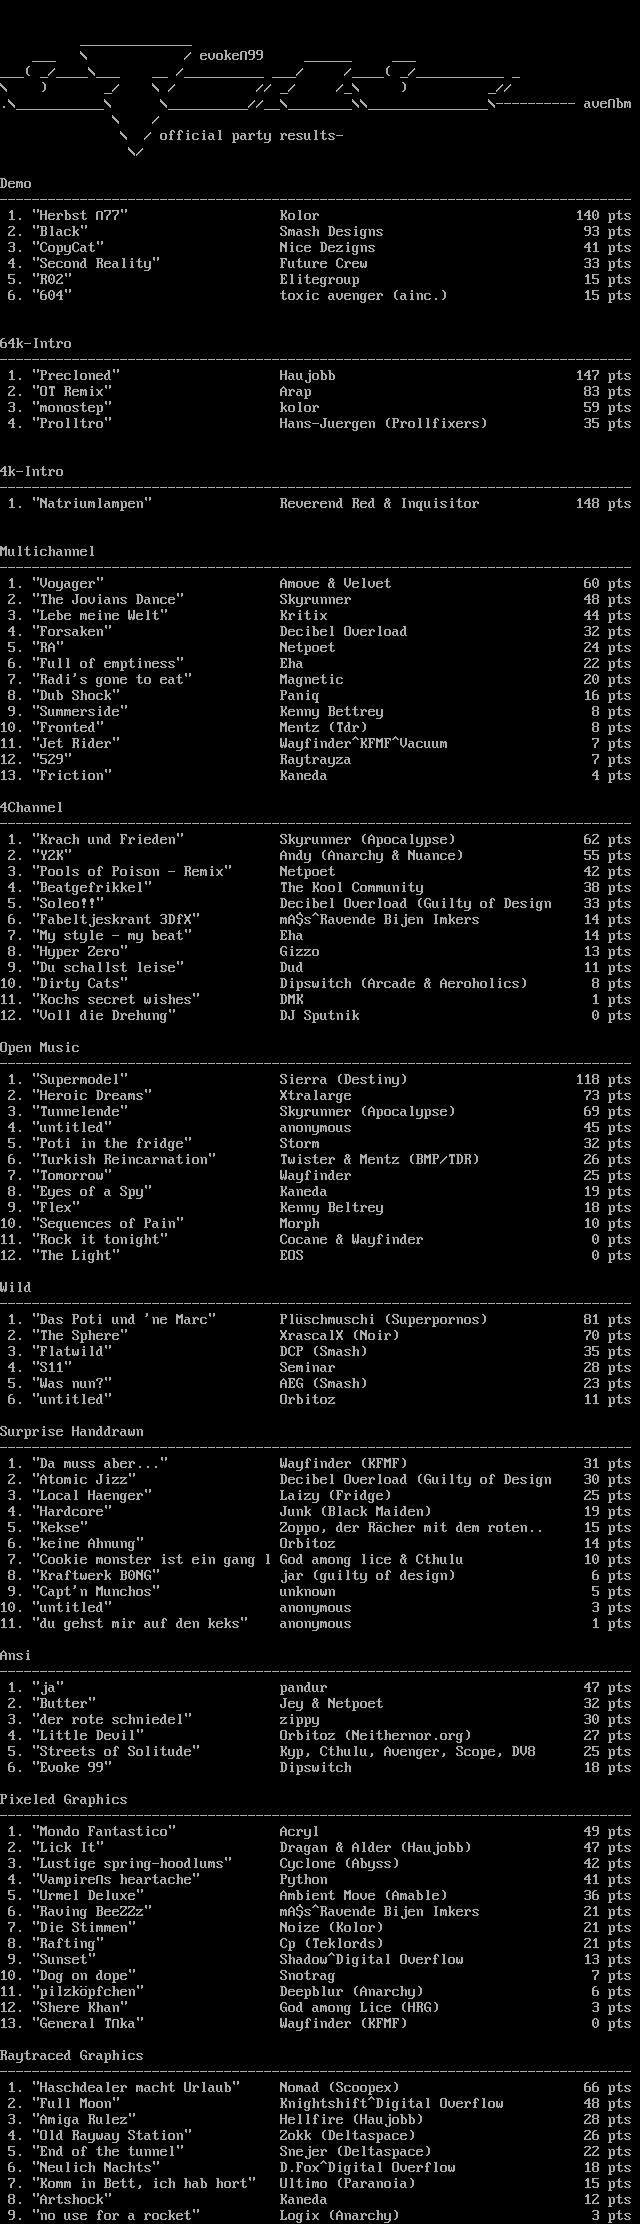This screenshot has width=640, height=2224.
Task: Click "Natriumlampen" in the 4k-Intro list
Action: 92,504
